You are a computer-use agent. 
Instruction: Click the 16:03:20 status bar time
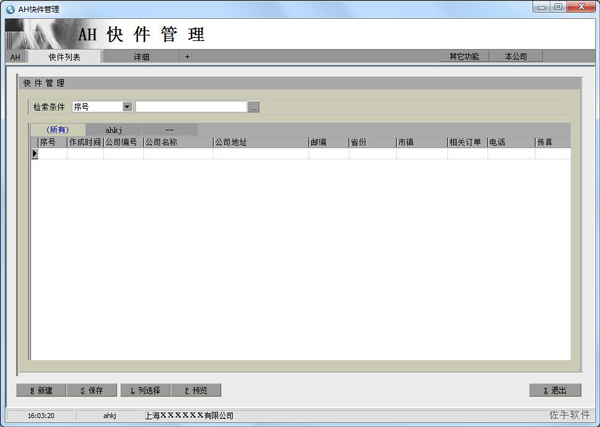(41, 416)
